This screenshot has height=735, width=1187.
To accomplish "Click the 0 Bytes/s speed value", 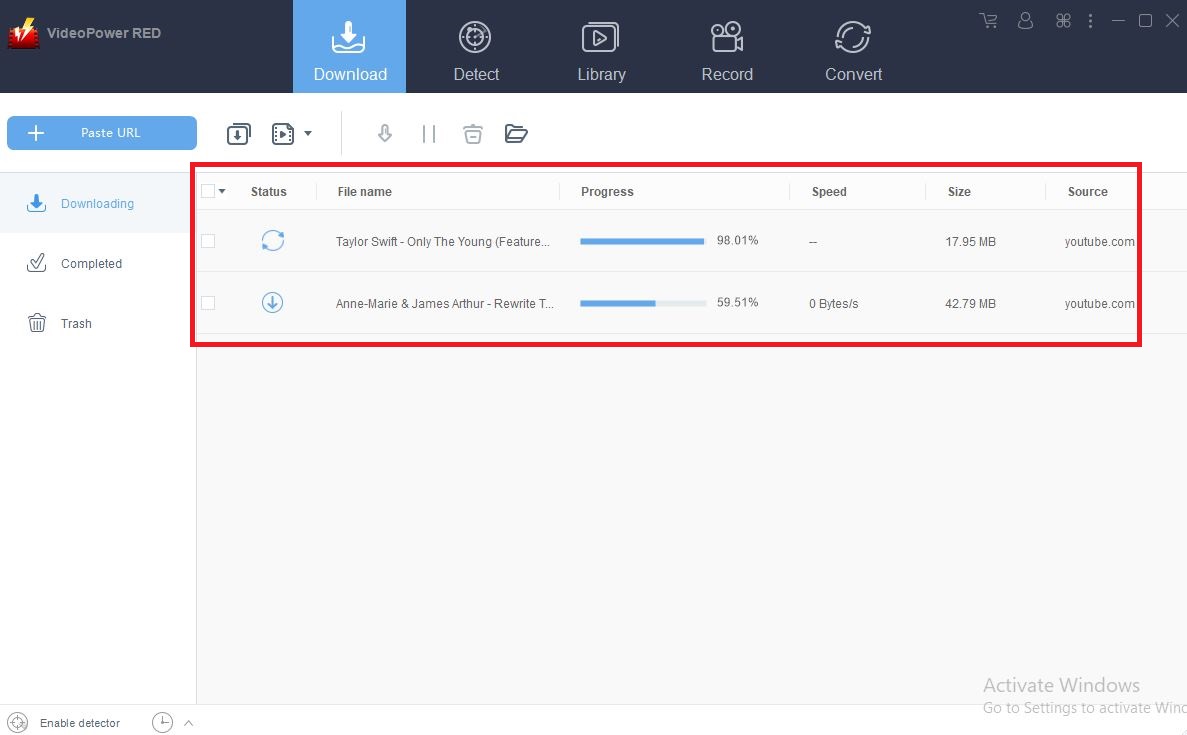I will 833,304.
